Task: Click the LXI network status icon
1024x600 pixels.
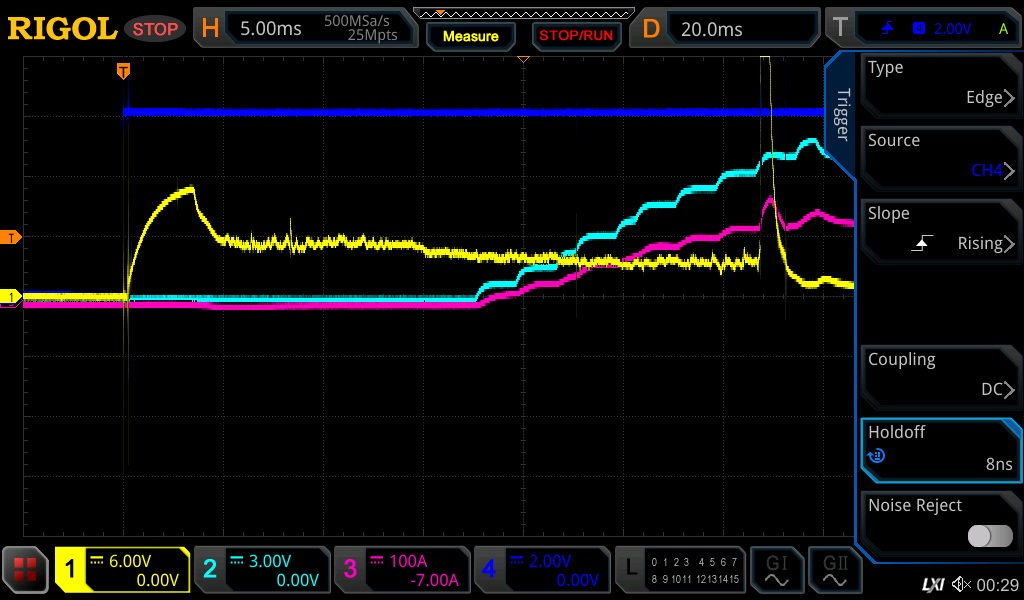Action: pyautogui.click(x=932, y=583)
